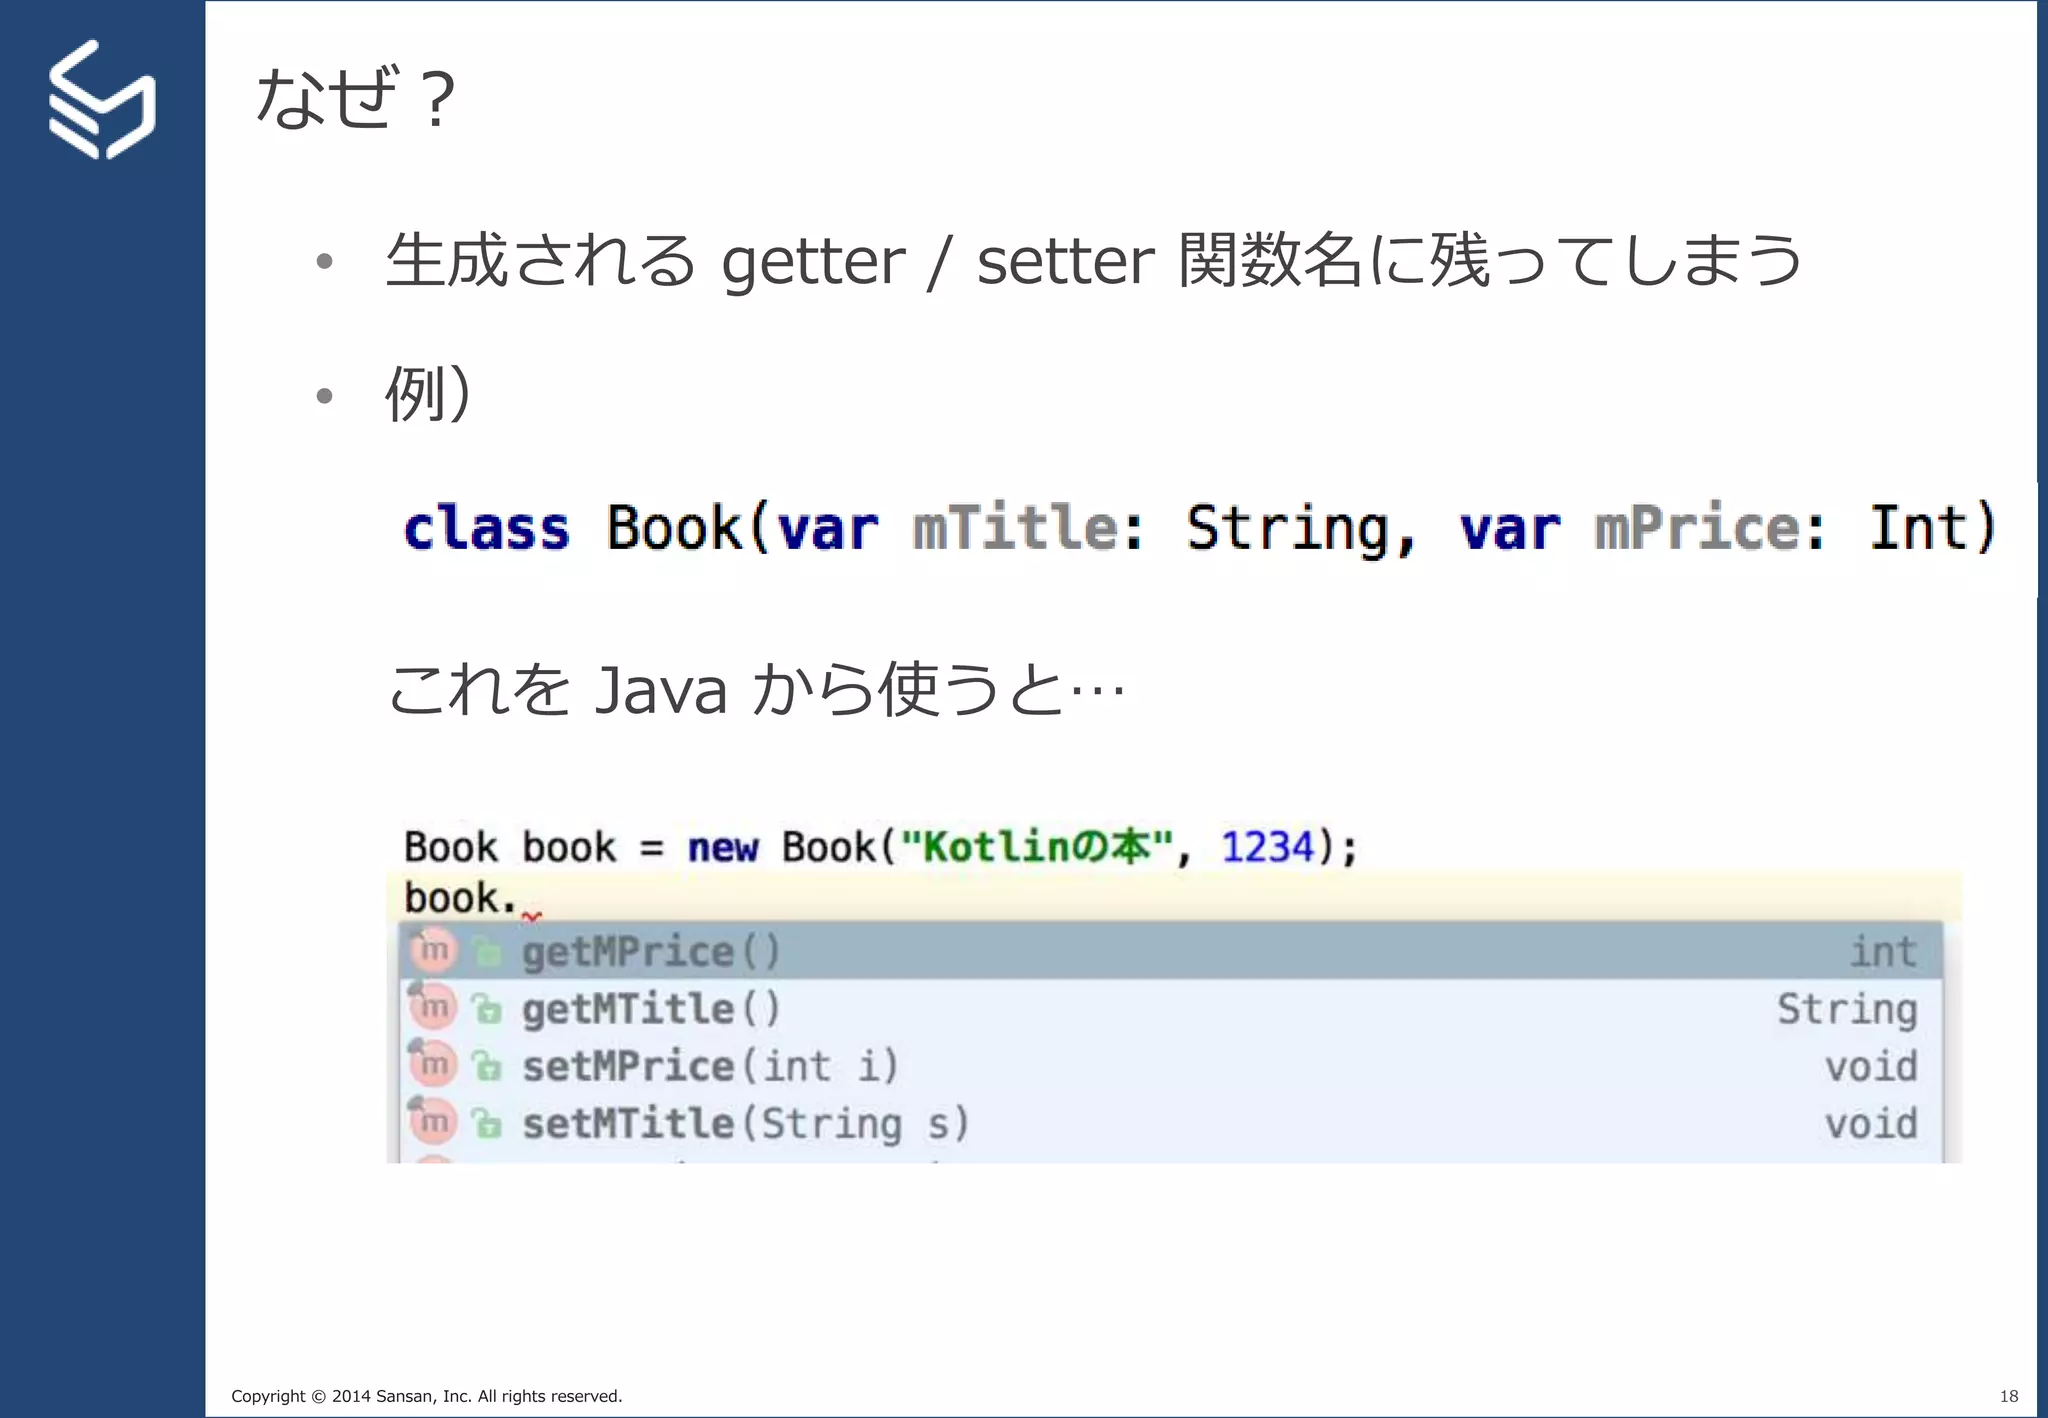Click the method icon beside getMTitle()
The height and width of the screenshot is (1418, 2048).
pyautogui.click(x=433, y=1007)
